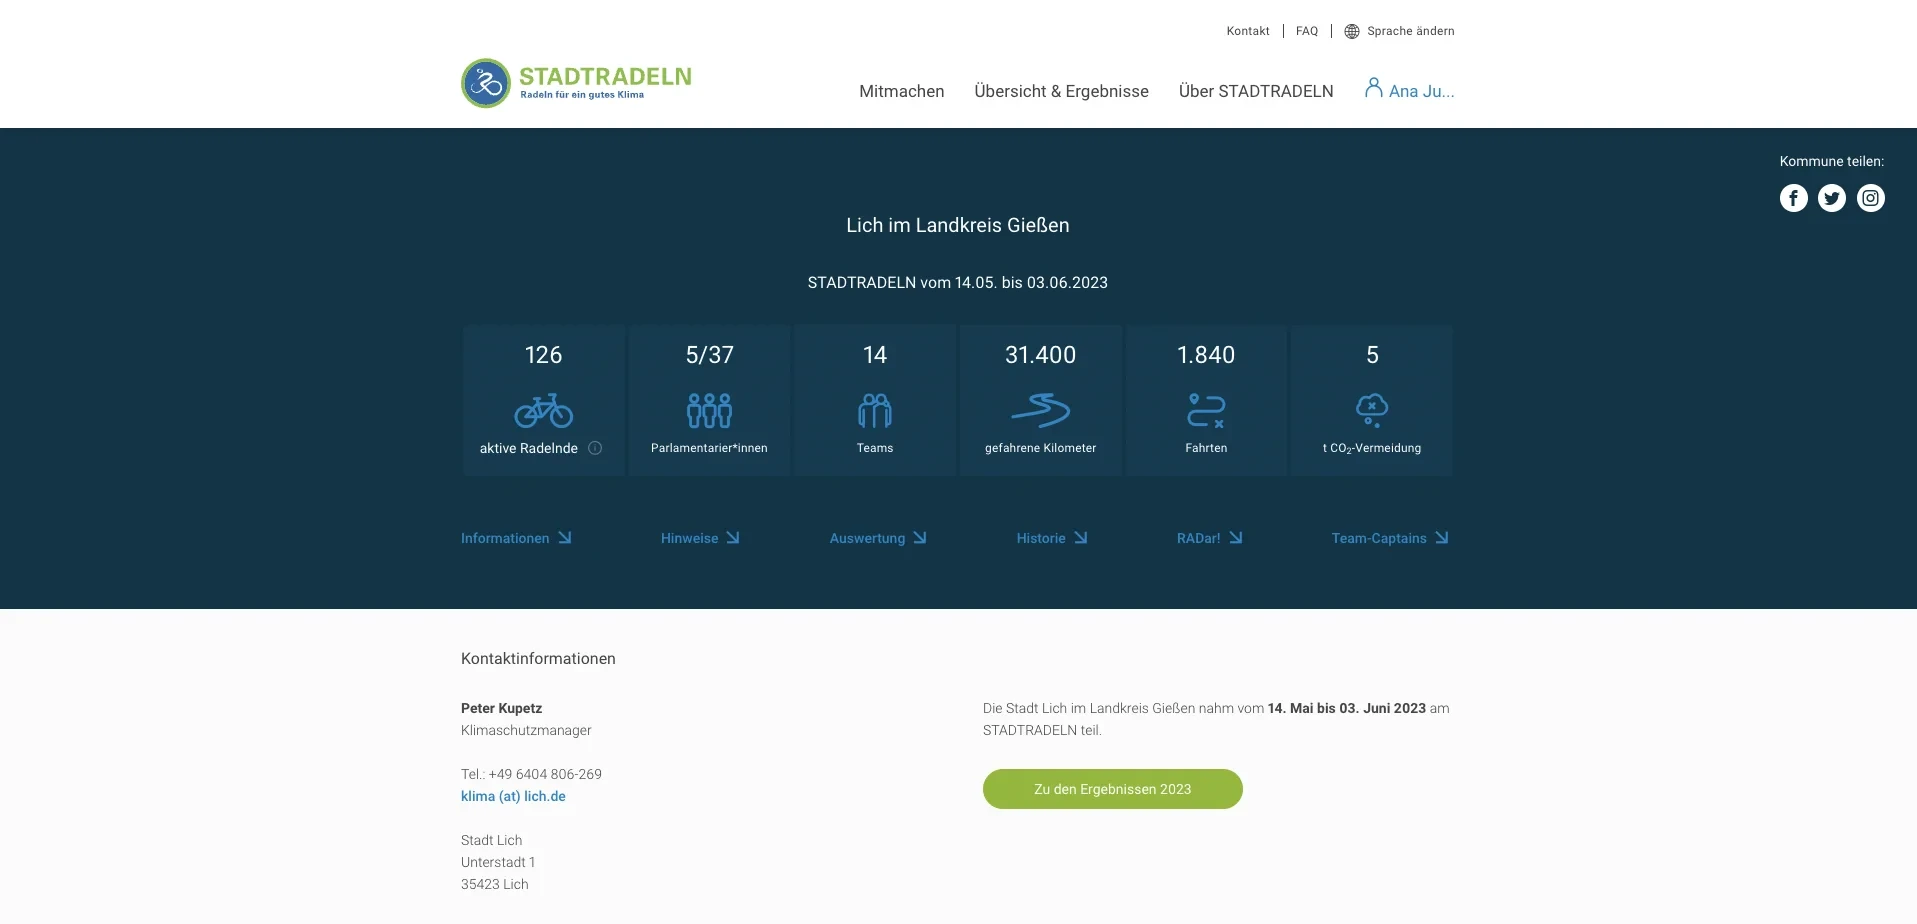
Task: Click the Zu den Ergebnissen 2023 button
Action: (x=1112, y=789)
